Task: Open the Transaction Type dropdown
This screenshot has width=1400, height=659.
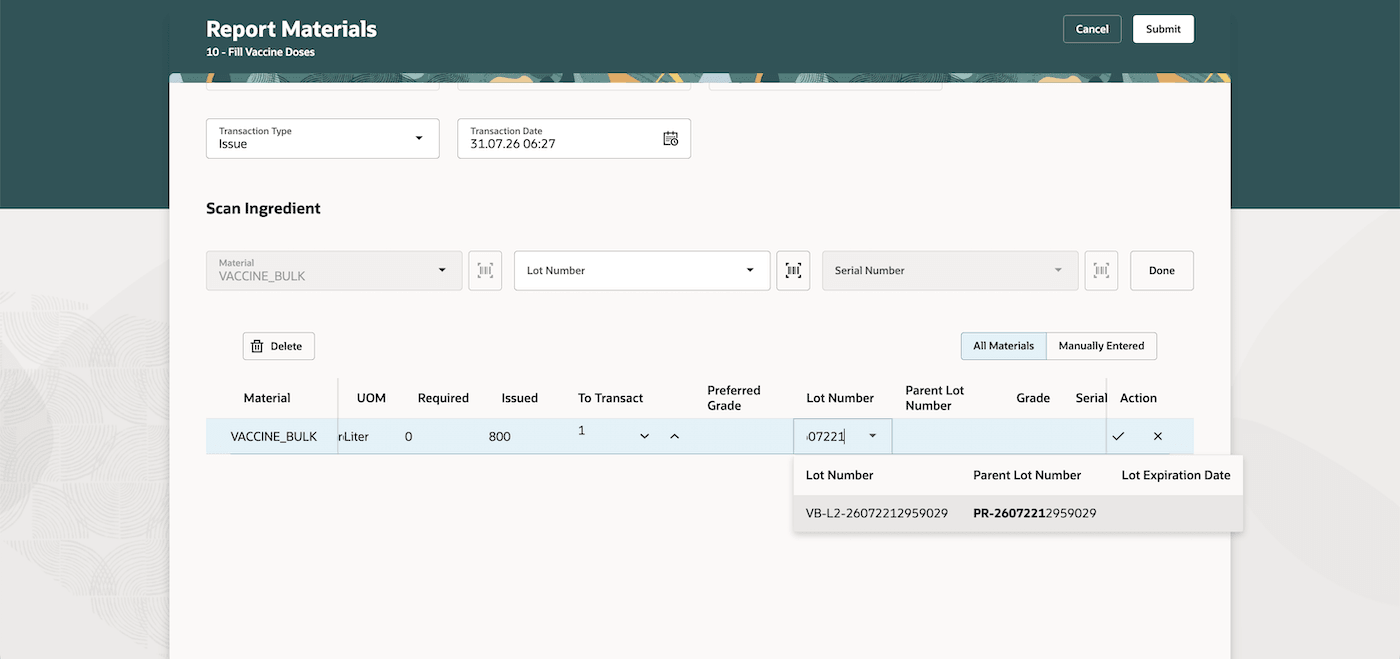Action: [419, 138]
